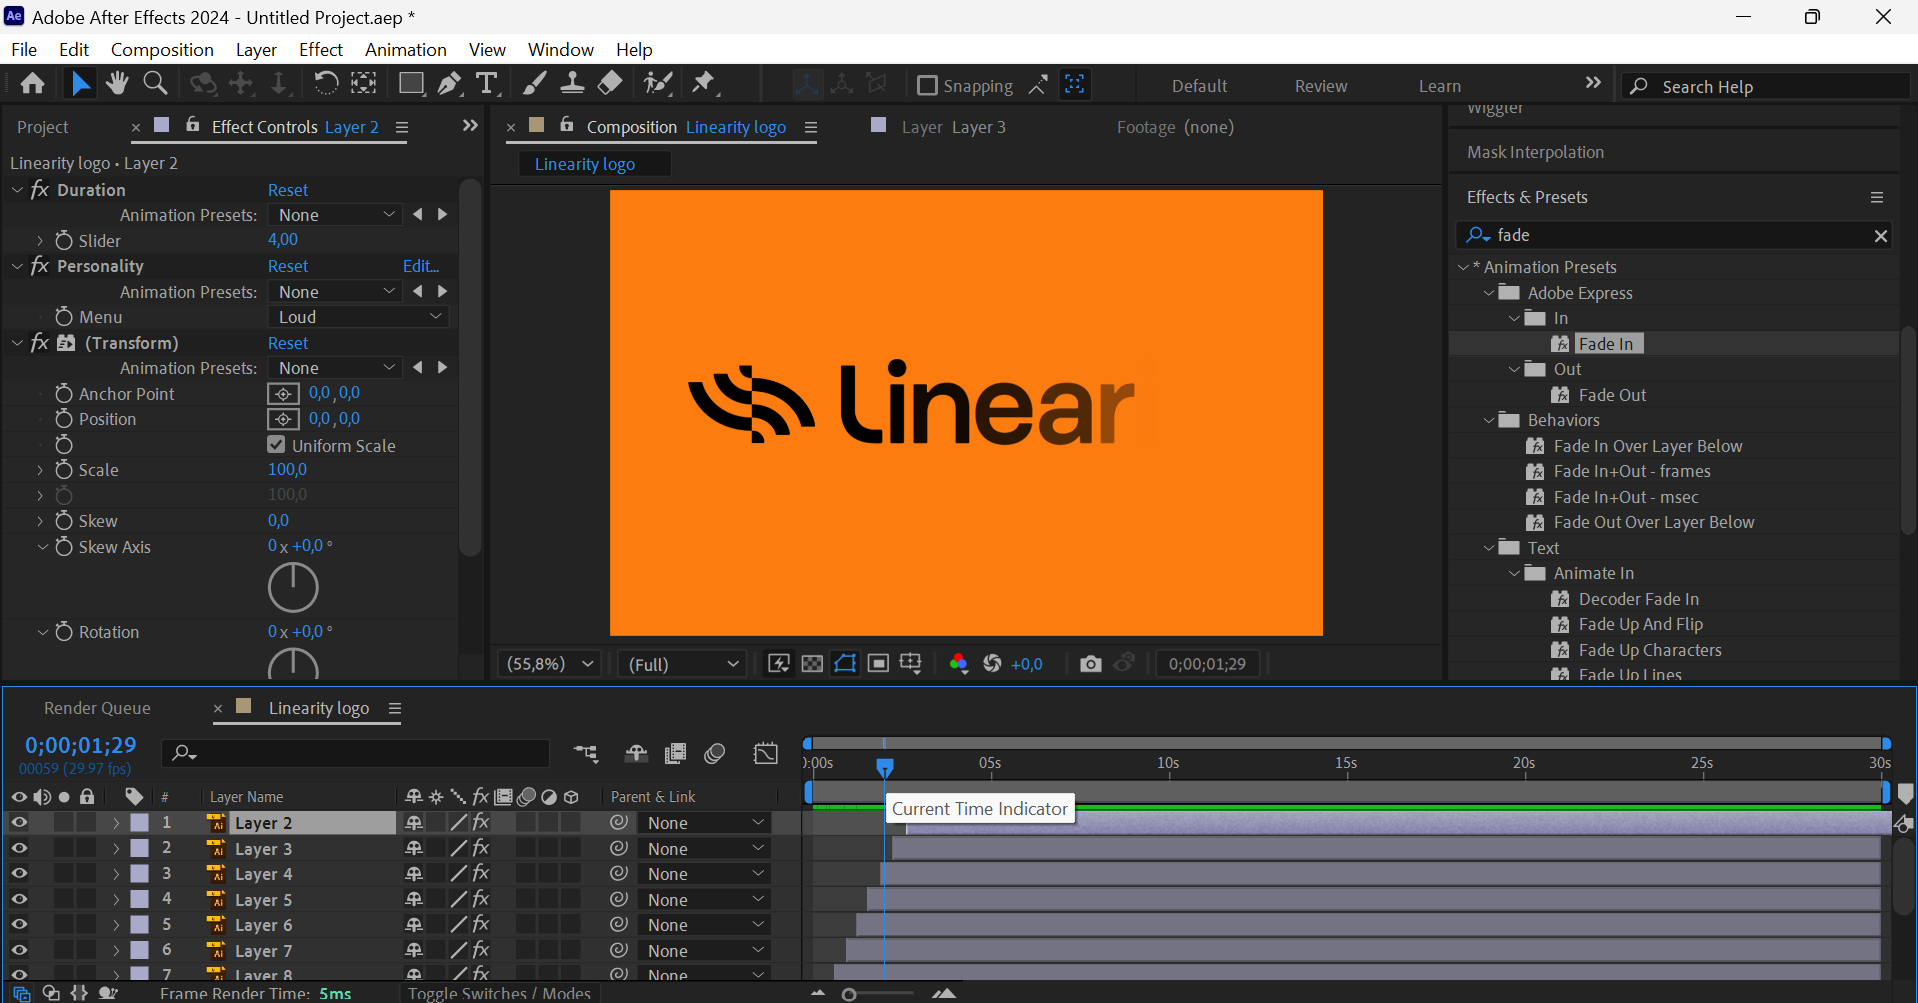
Task: Open Region of Interest button
Action: point(878,664)
